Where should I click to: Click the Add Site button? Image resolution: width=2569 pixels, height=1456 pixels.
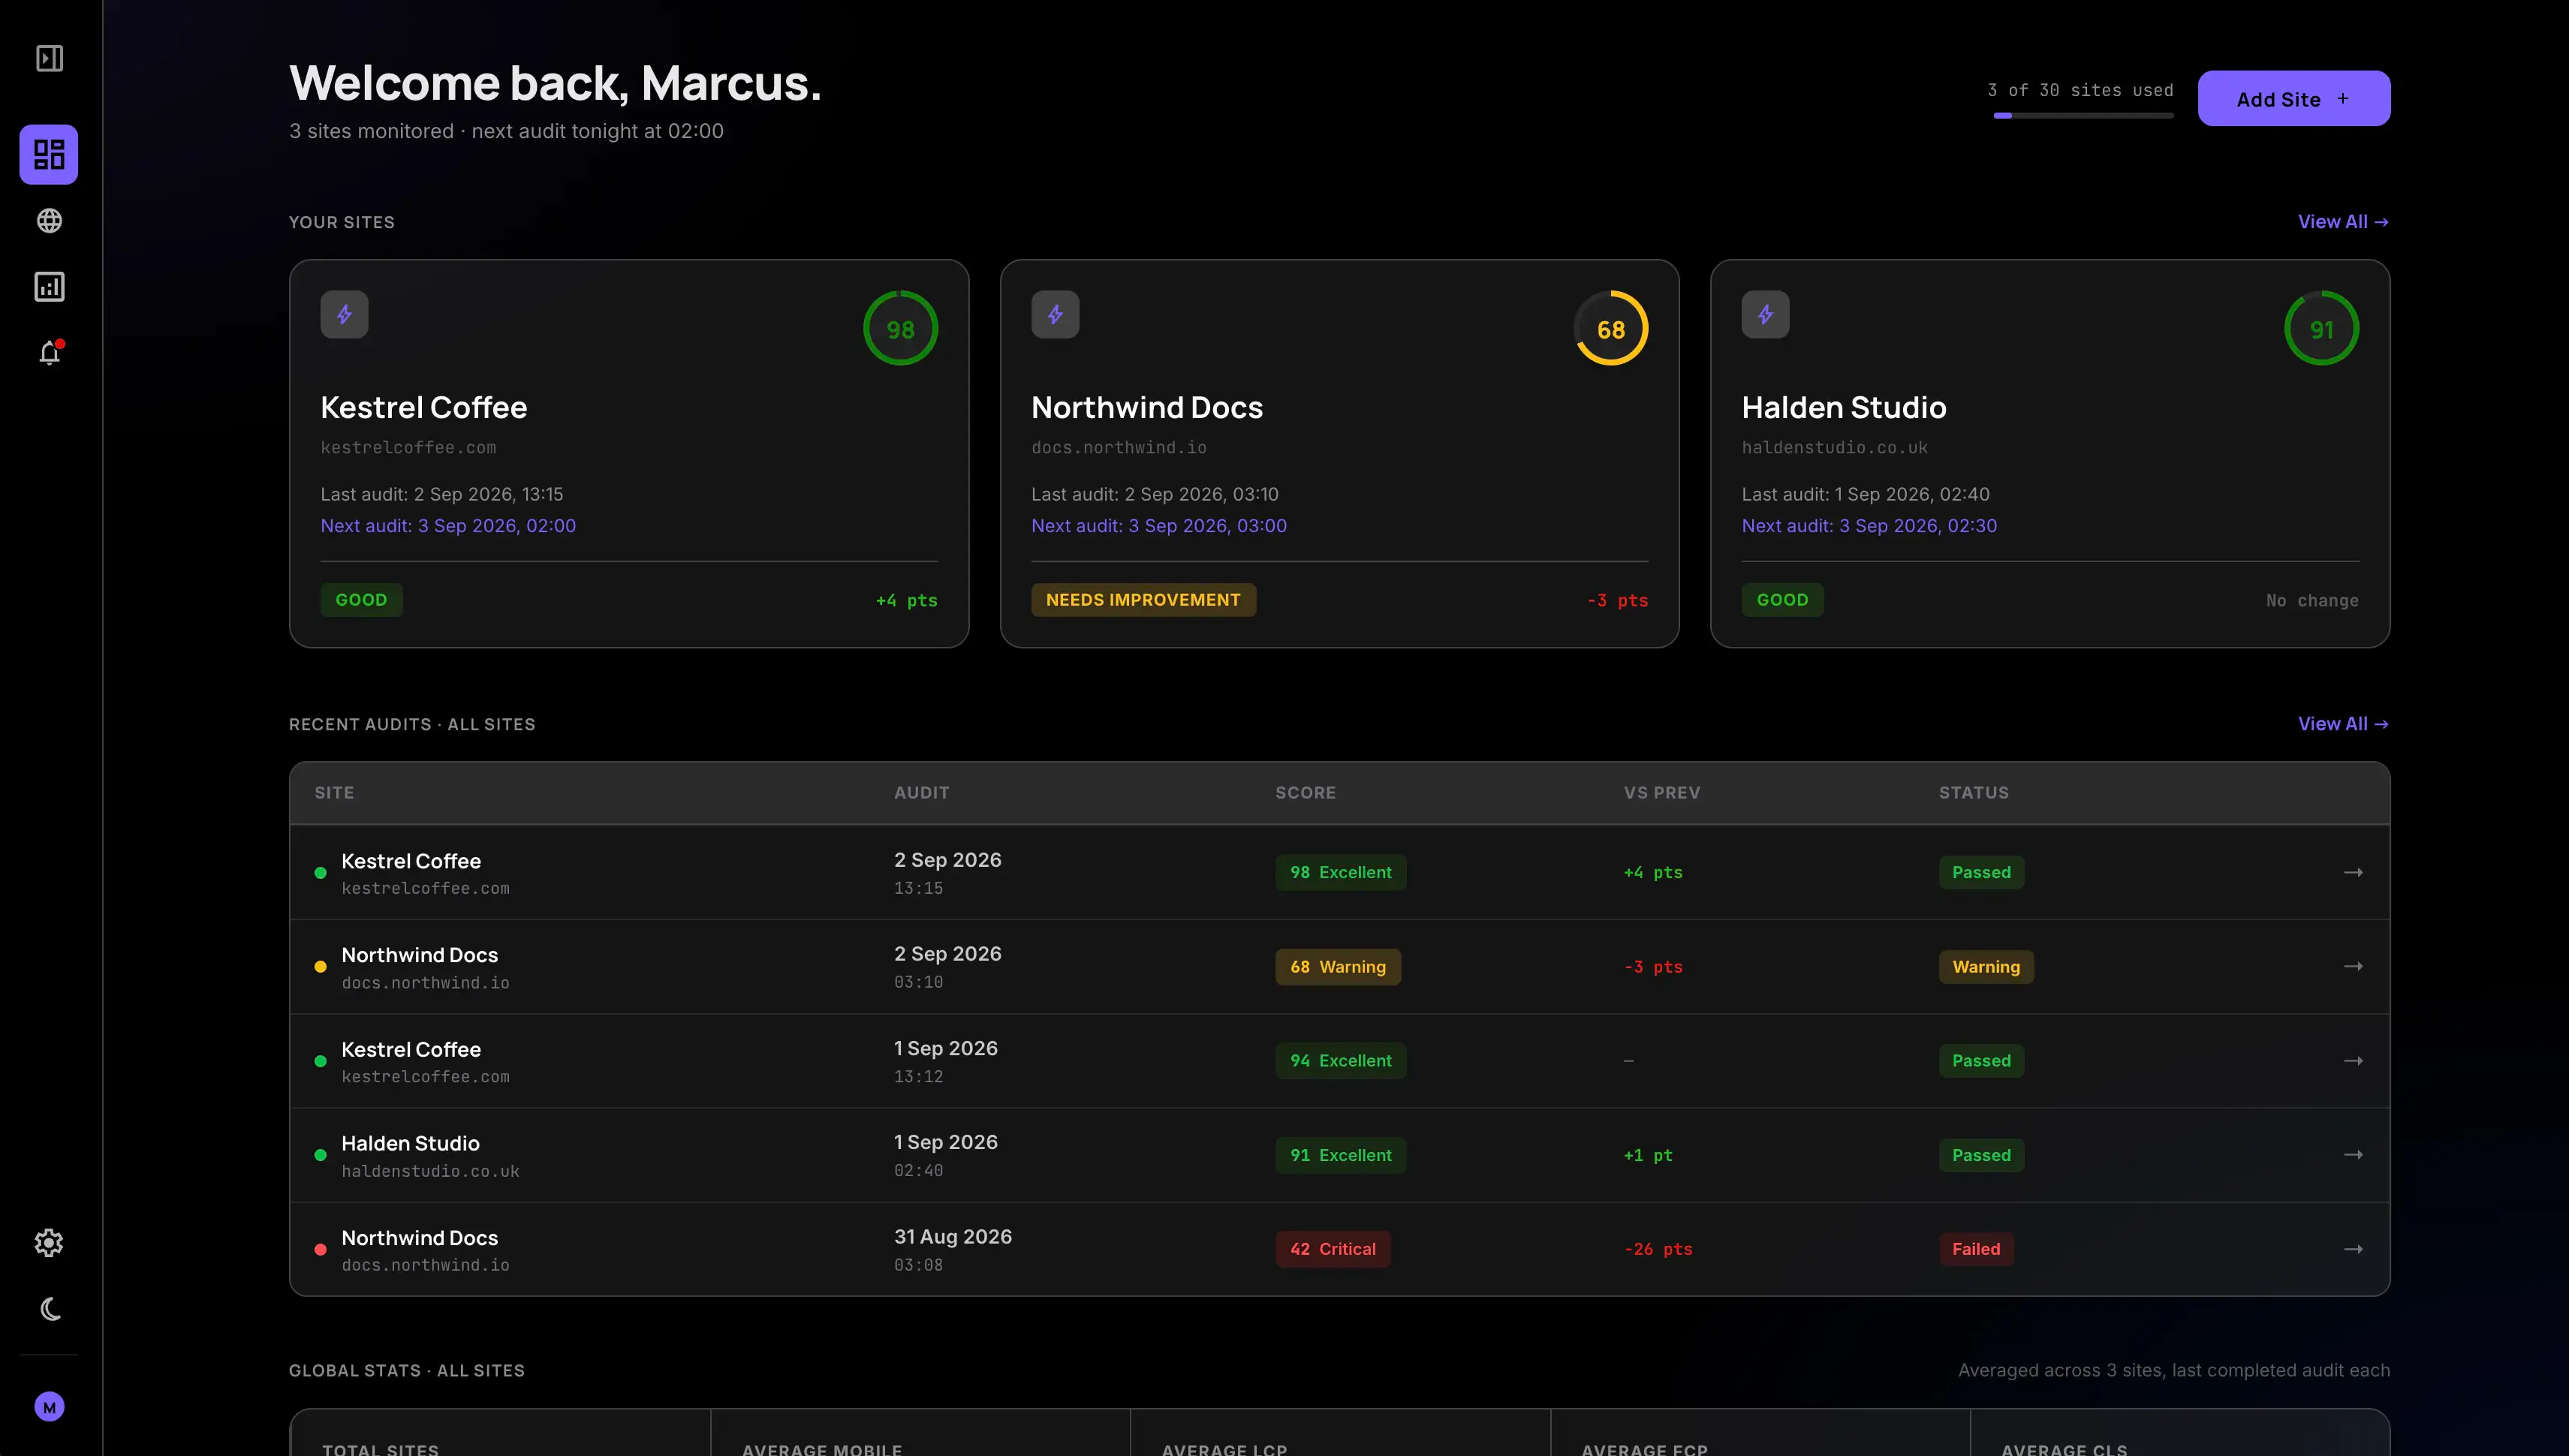click(2293, 98)
